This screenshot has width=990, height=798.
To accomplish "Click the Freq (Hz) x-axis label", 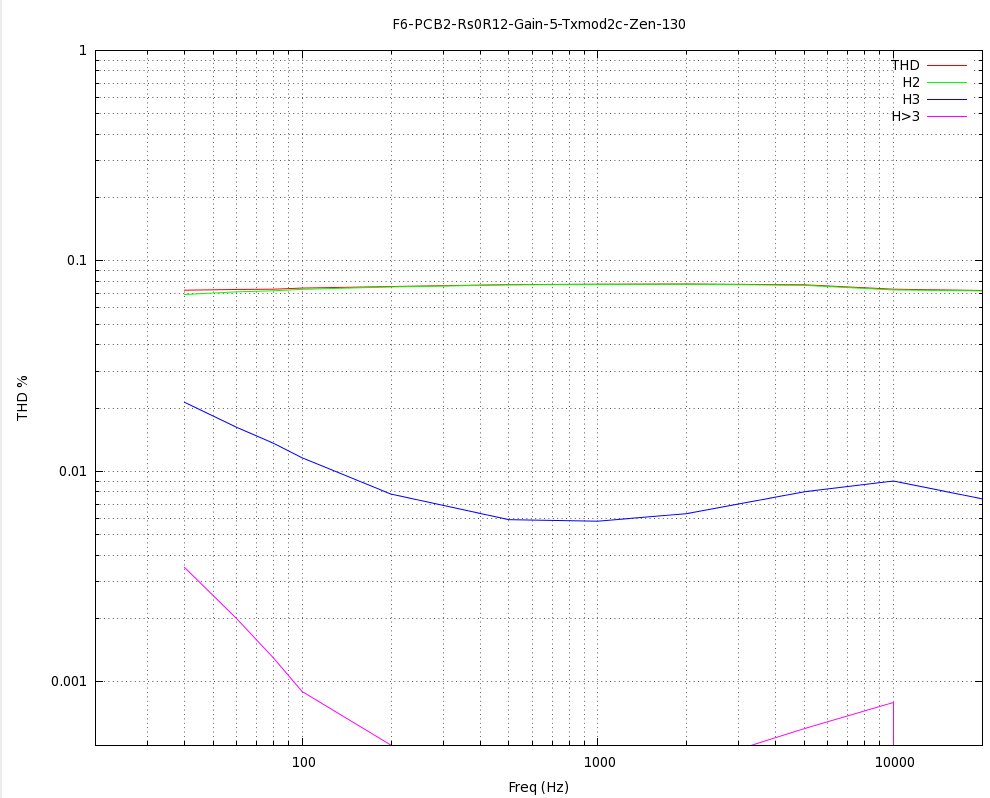I will pyautogui.click(x=539, y=787).
